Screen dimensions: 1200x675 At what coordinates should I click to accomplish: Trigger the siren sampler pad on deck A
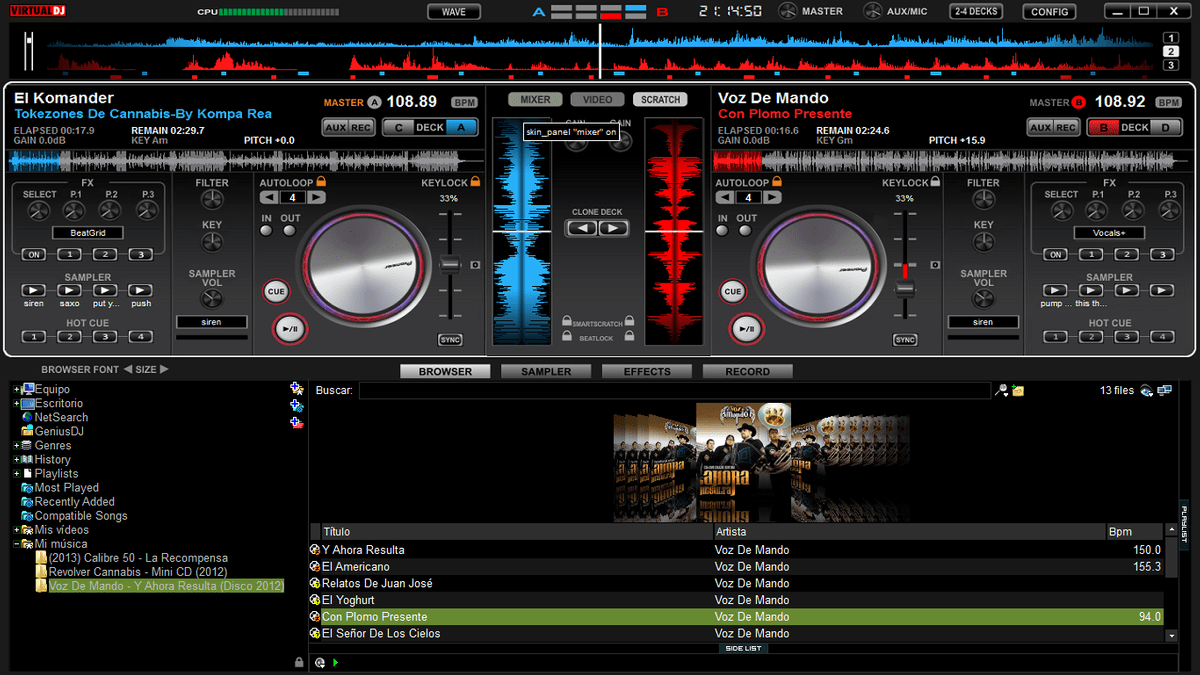33,291
